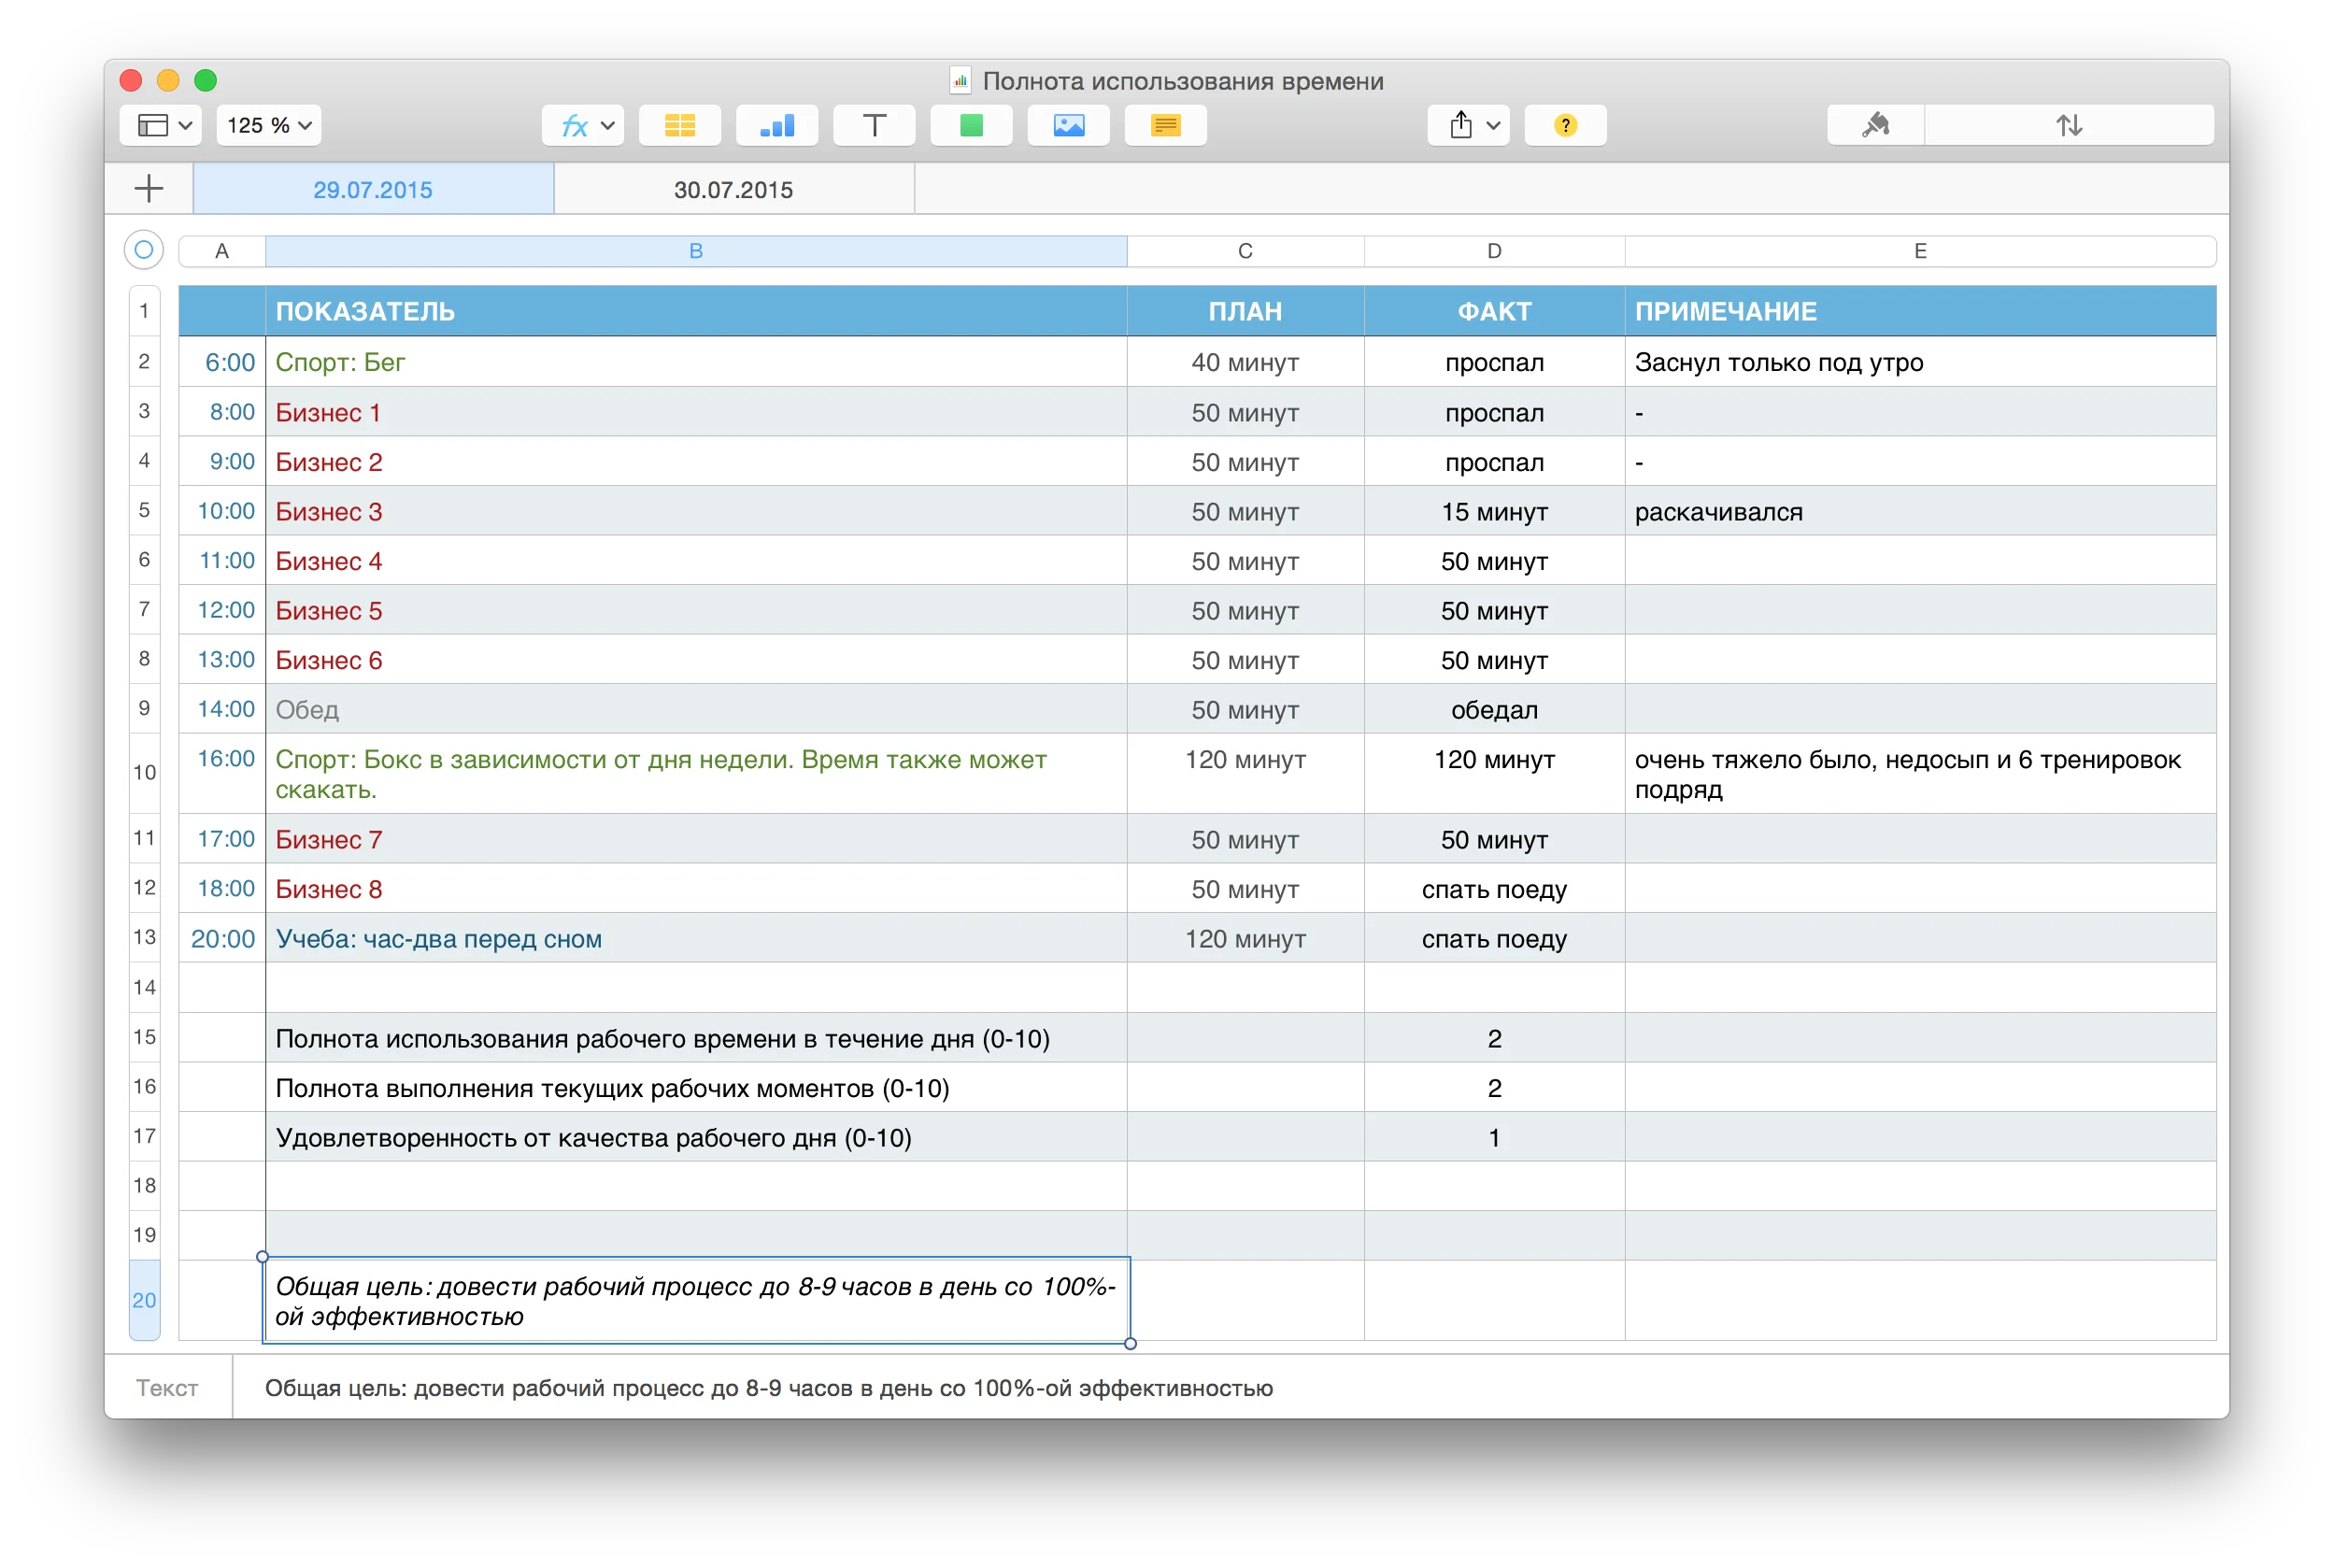The height and width of the screenshot is (1568, 2334).
Task: Switch to the 30.07.2015 sheet tab
Action: [733, 190]
